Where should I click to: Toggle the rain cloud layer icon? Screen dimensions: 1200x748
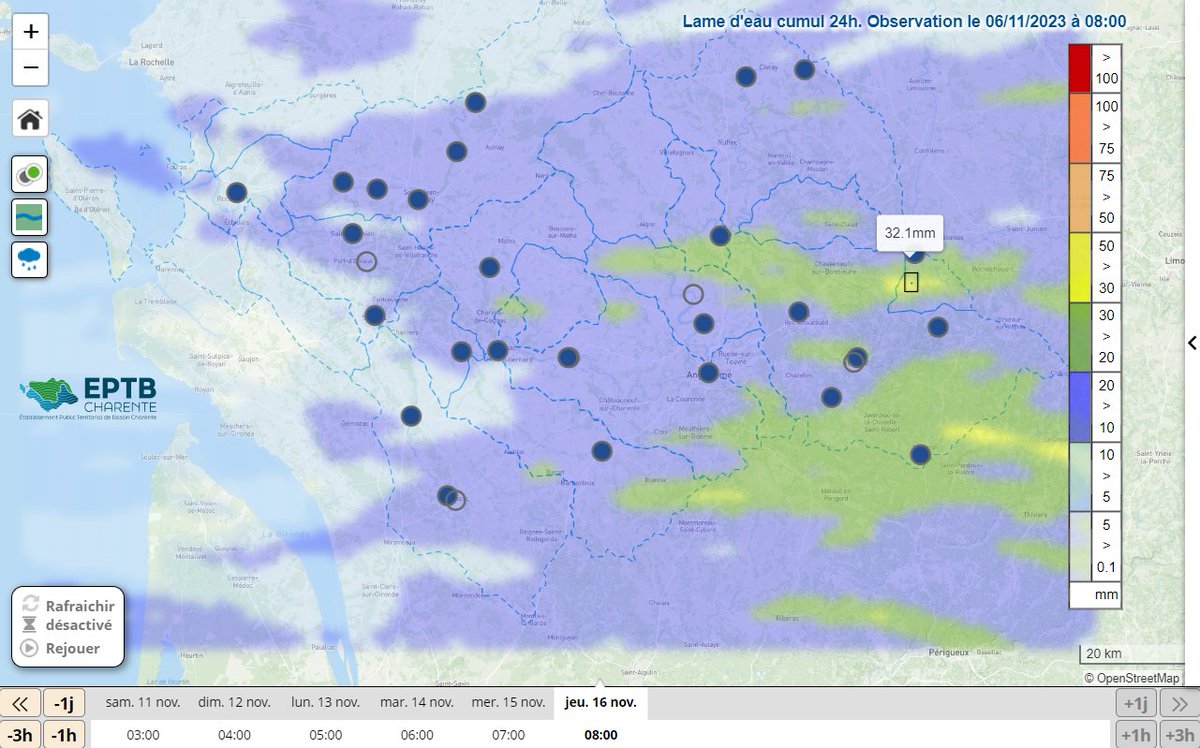[x=31, y=260]
